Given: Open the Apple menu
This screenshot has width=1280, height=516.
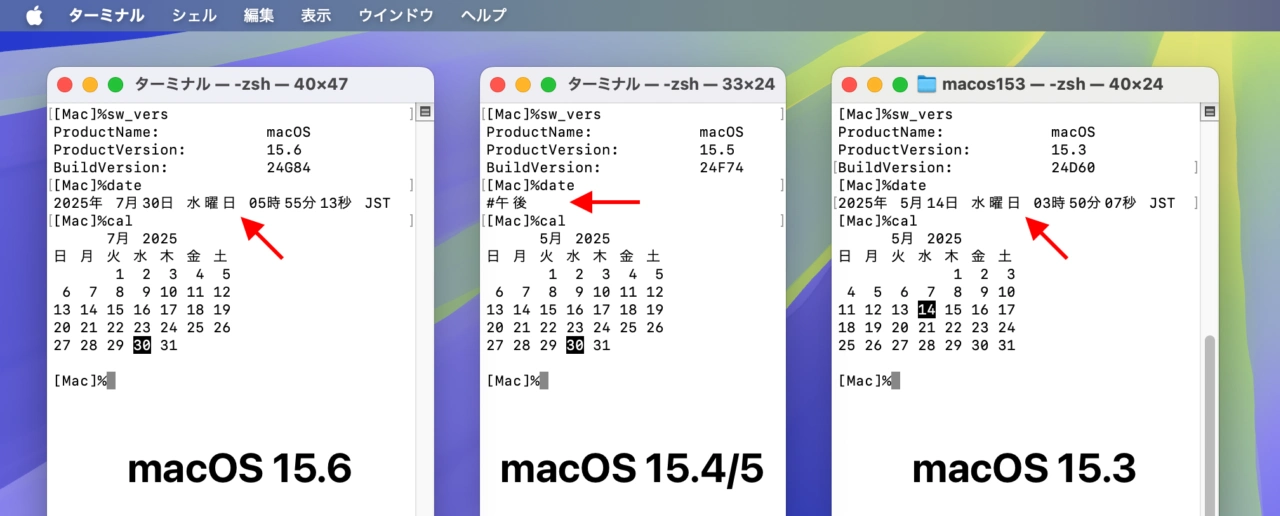Looking at the screenshot, I should pyautogui.click(x=34, y=15).
